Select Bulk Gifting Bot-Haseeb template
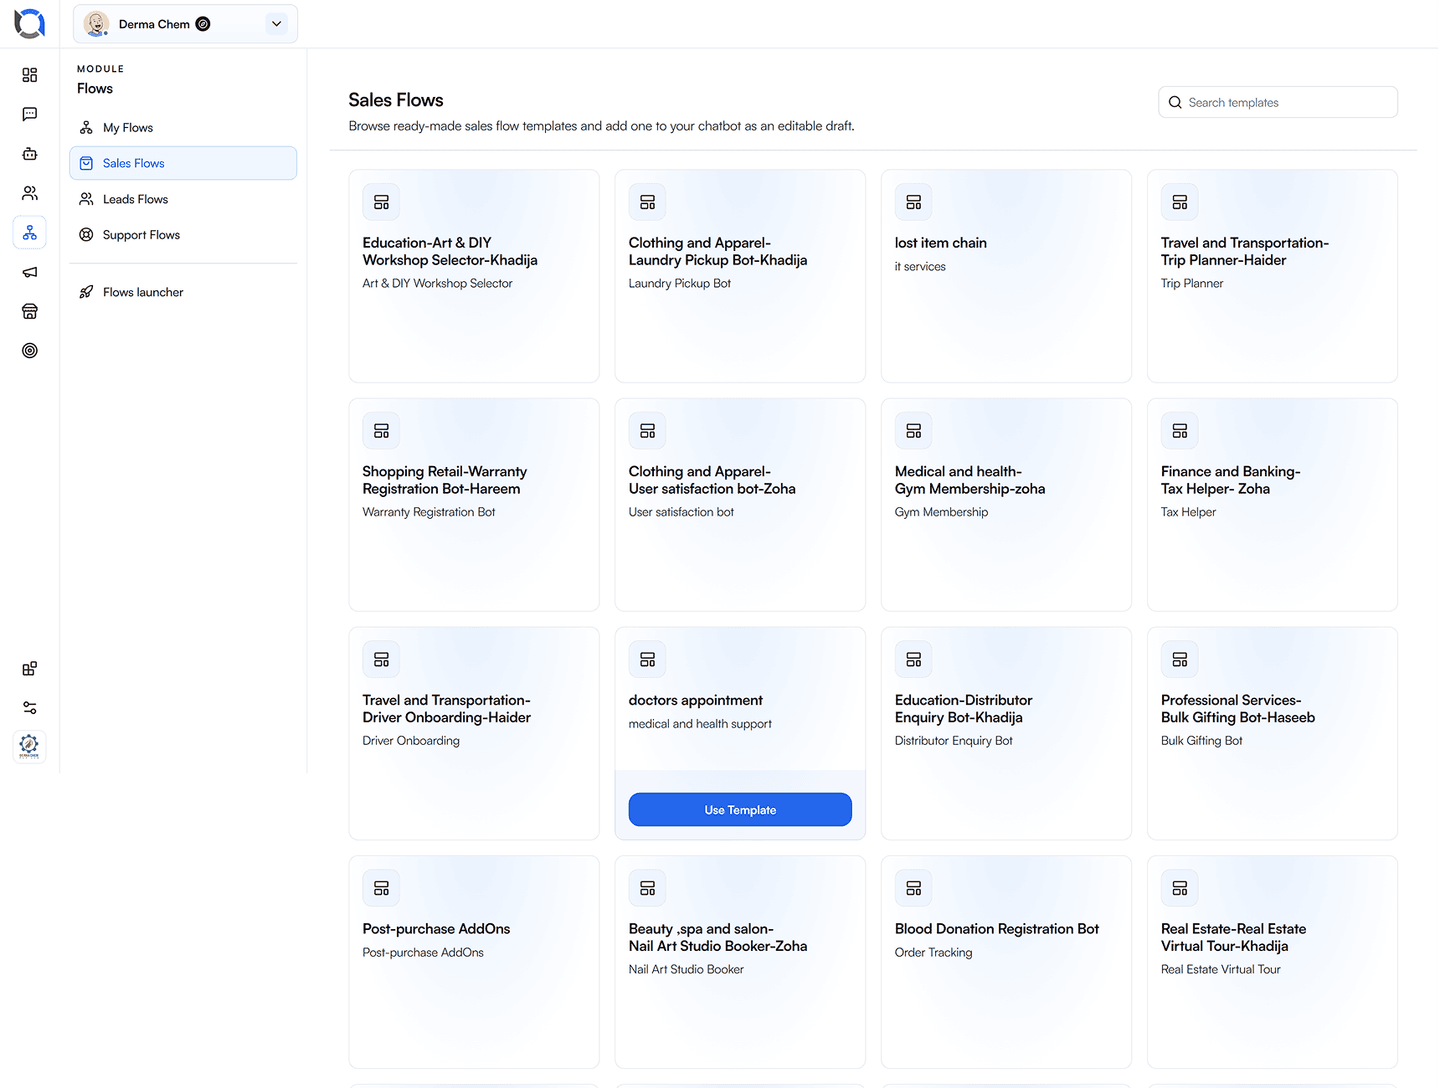 tap(1272, 734)
